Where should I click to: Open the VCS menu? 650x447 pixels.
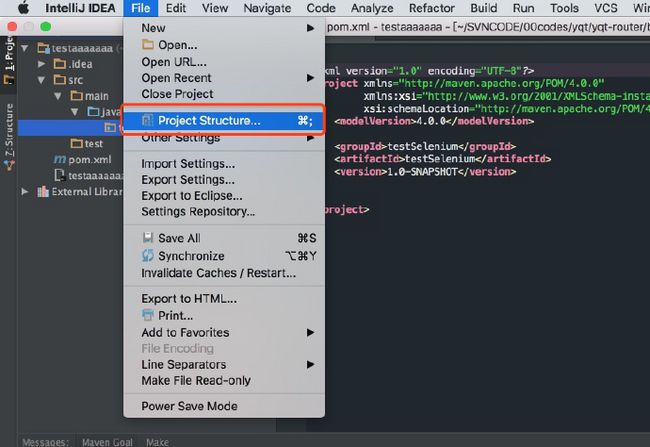(x=606, y=8)
